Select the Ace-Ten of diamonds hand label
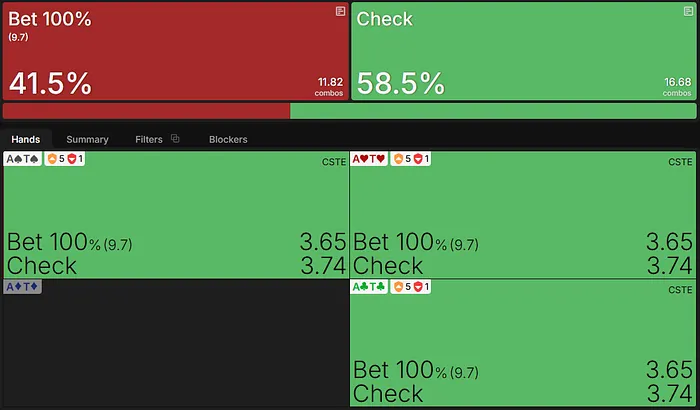Viewport: 700px width, 410px height. [x=23, y=287]
